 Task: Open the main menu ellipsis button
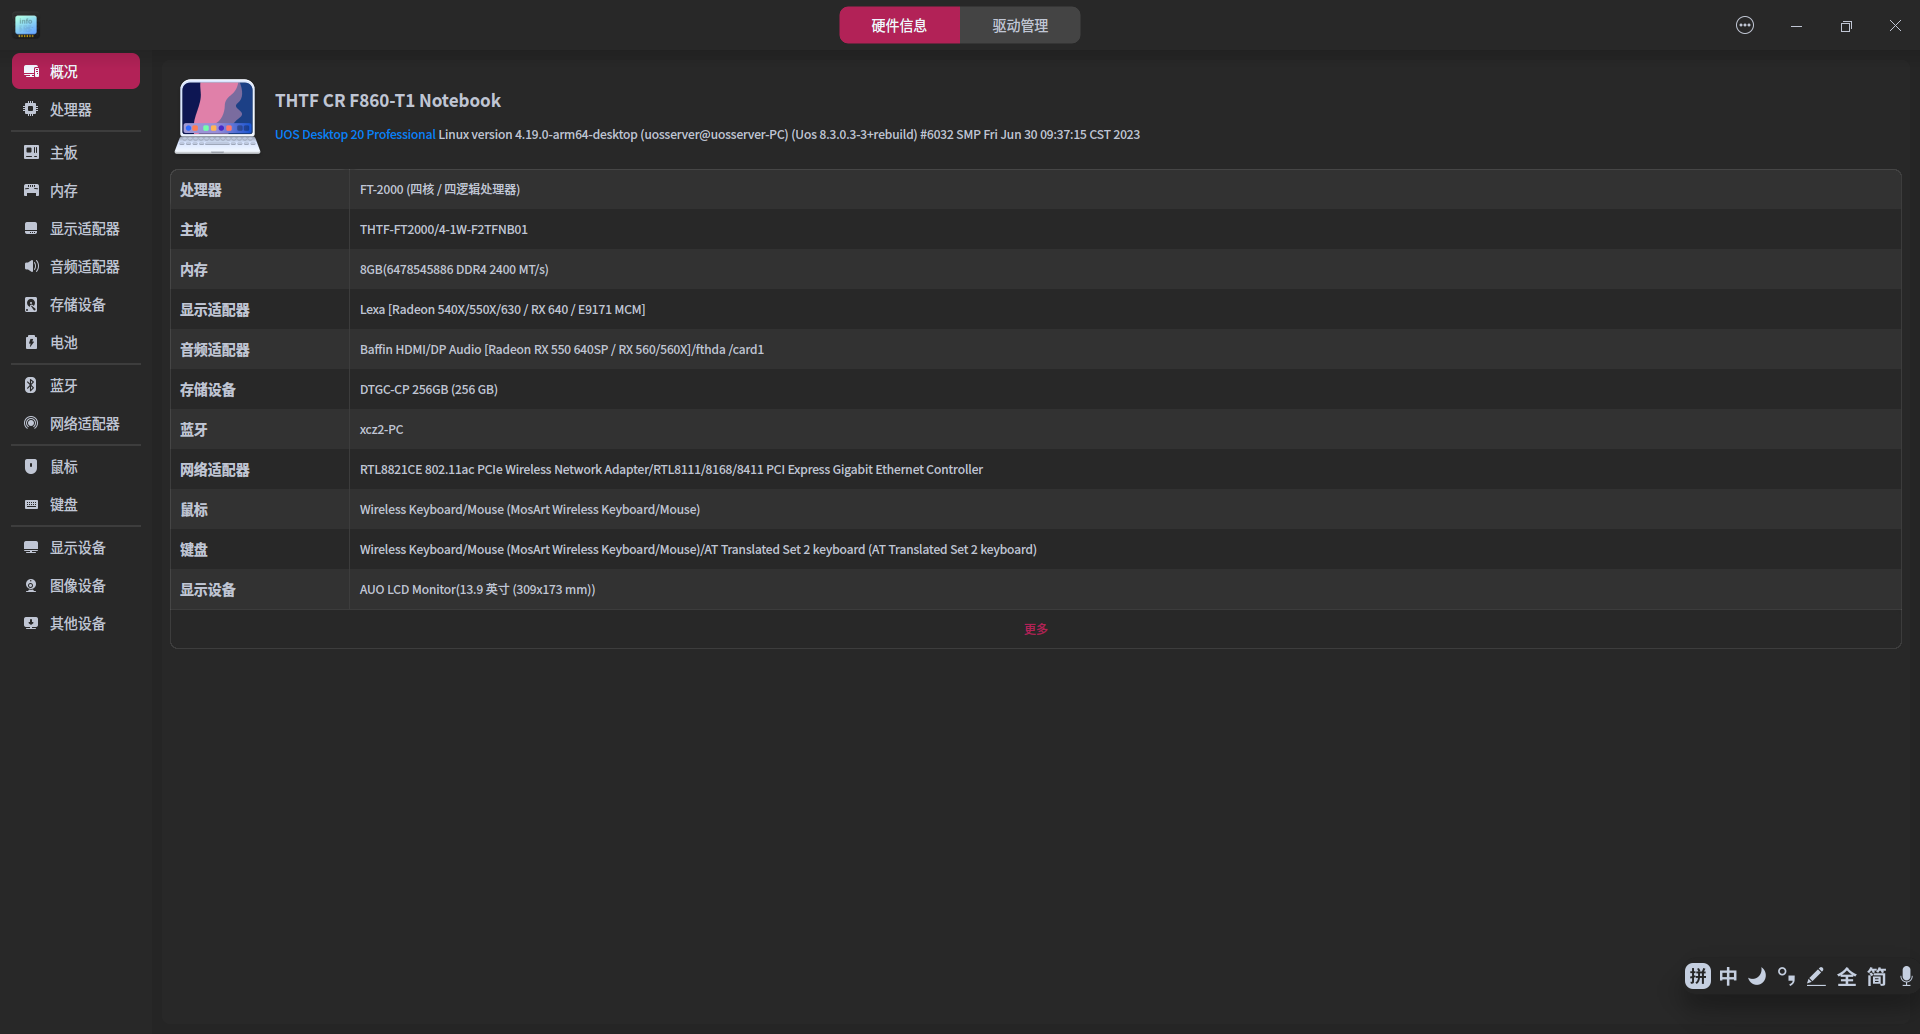pyautogui.click(x=1745, y=25)
